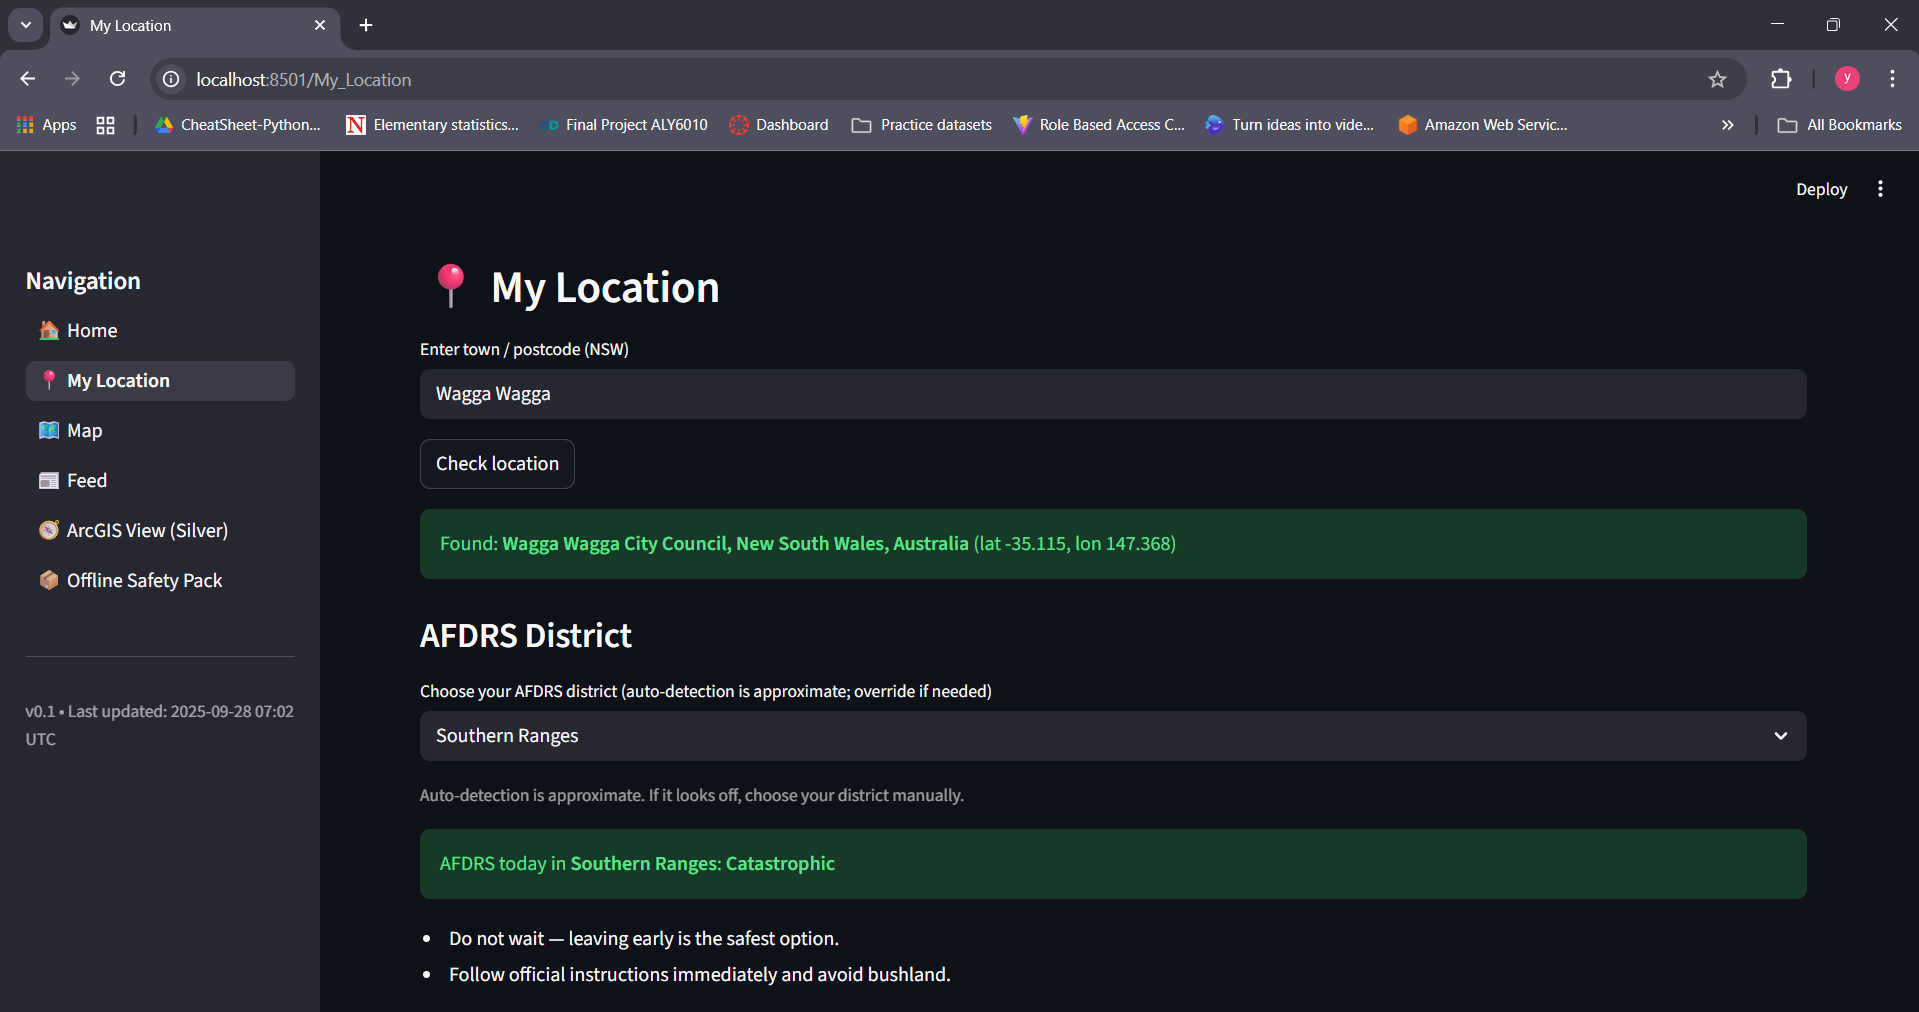Open the Amazon Web Services bookmark

(x=1483, y=125)
